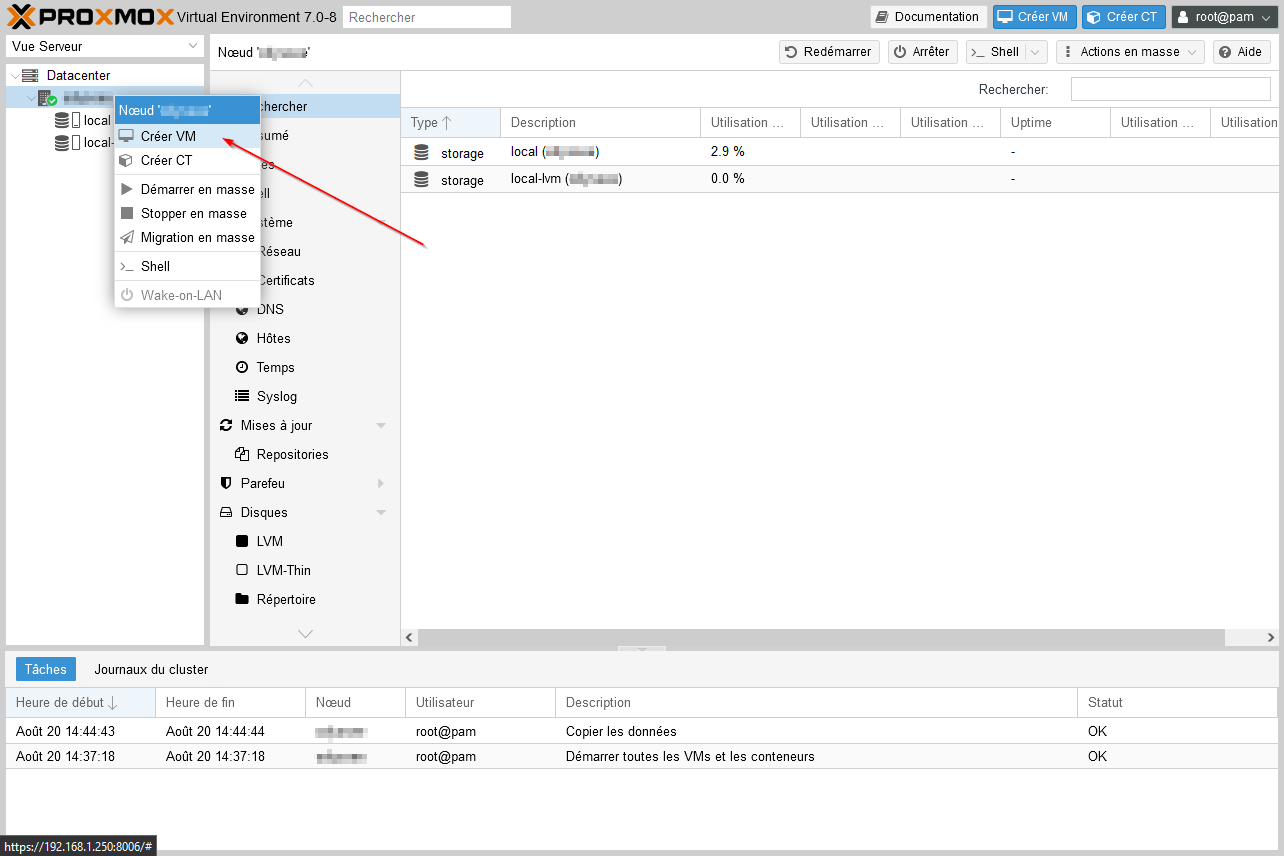Click the Datacenter server icon in tree
This screenshot has height=856, width=1284.
(30, 76)
